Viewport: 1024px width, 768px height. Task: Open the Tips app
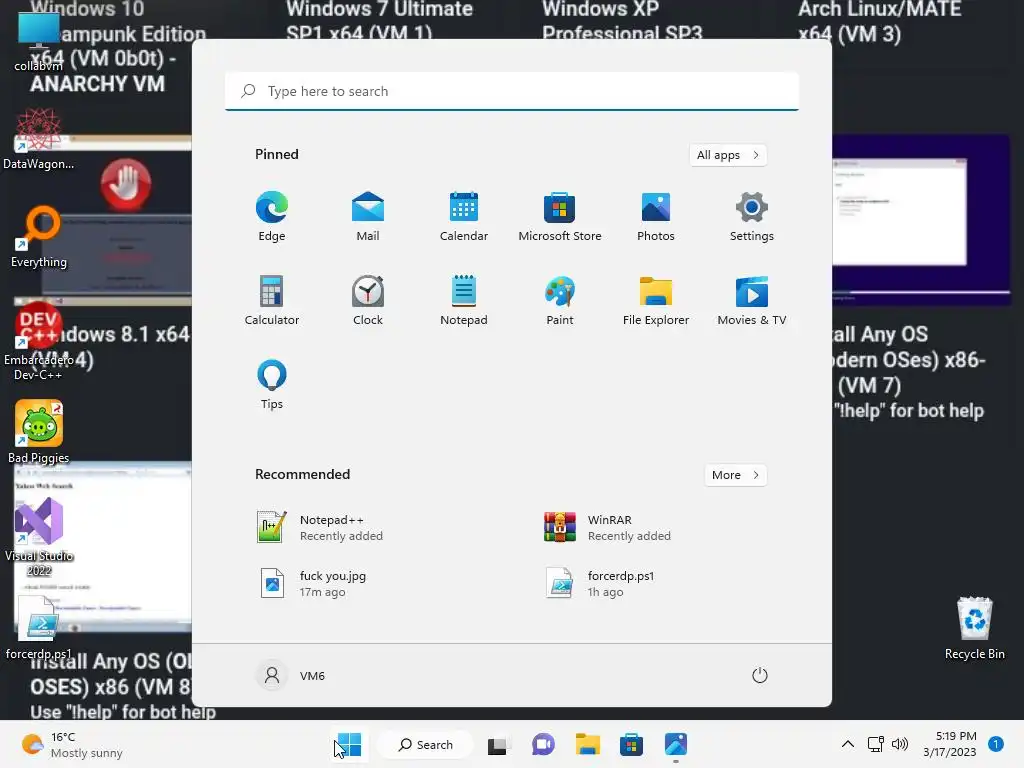(272, 385)
